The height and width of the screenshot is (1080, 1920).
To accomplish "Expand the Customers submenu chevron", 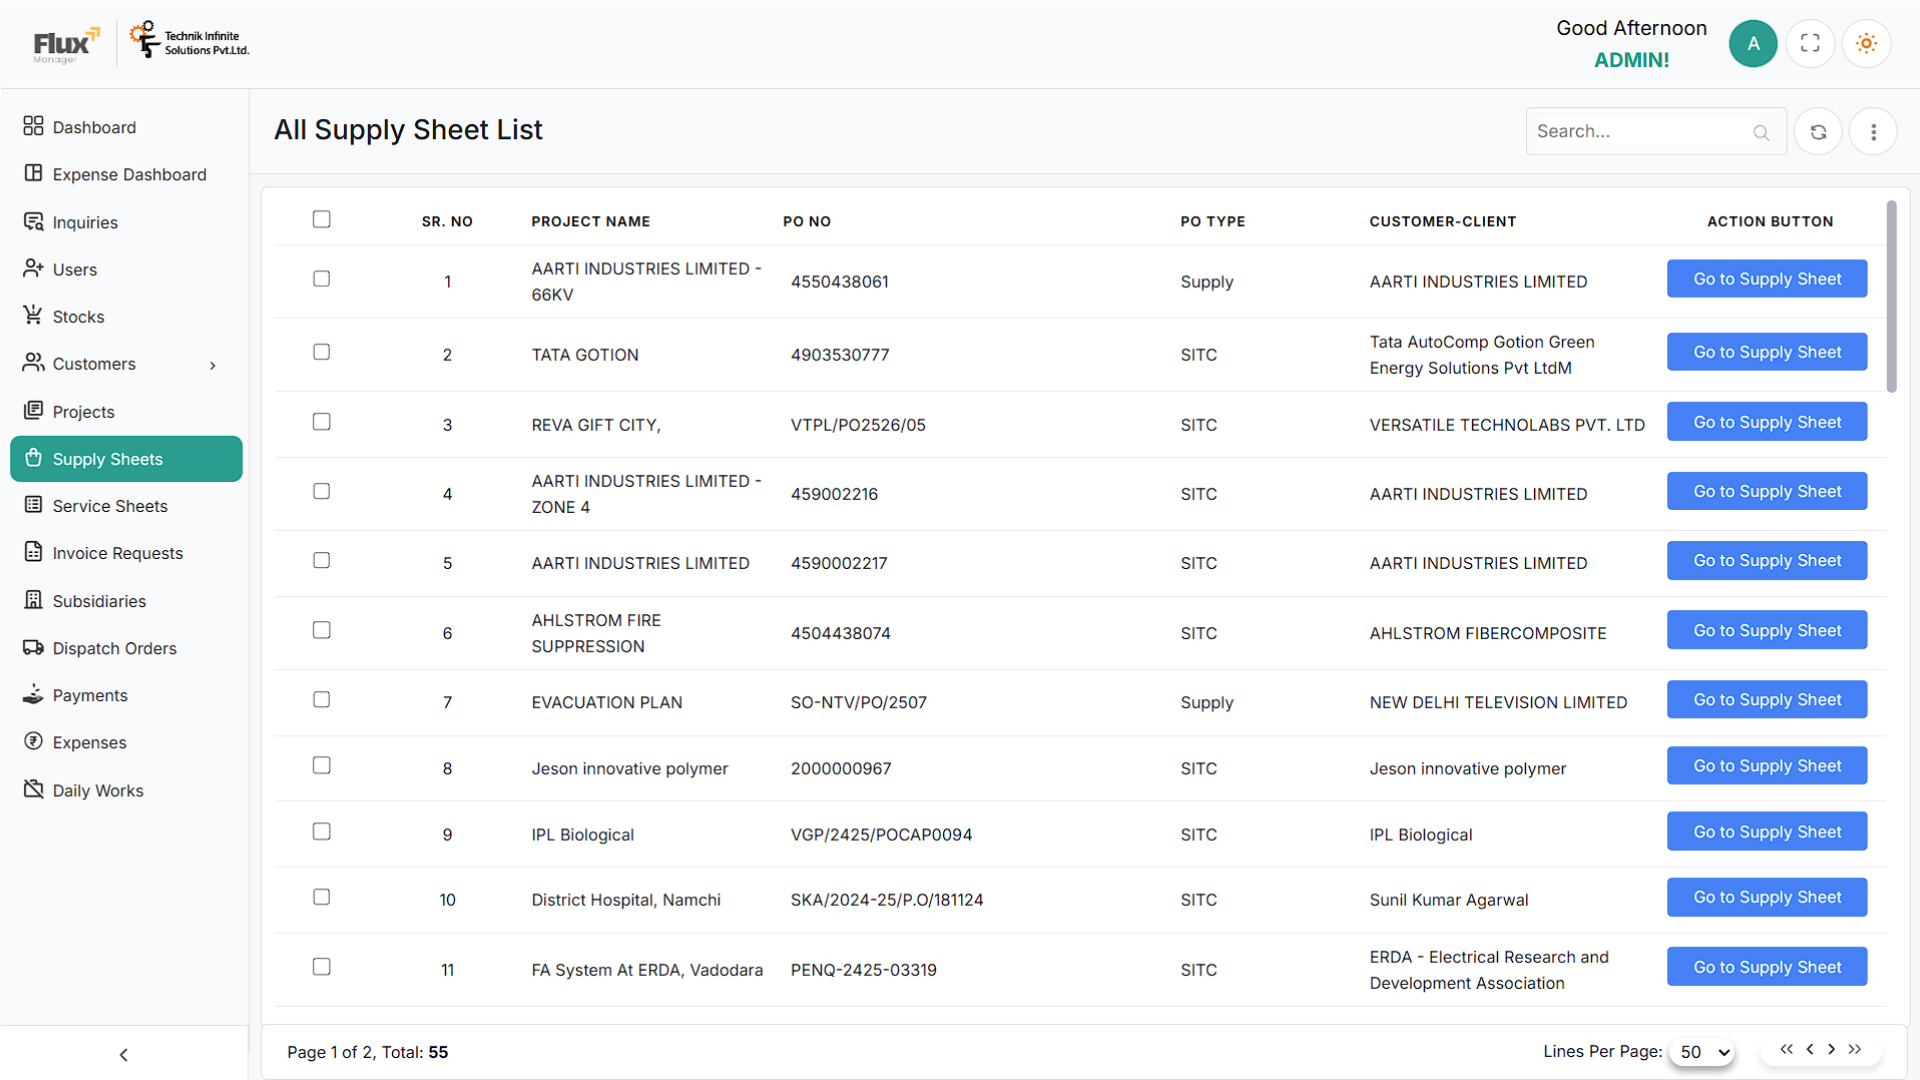I will [213, 365].
